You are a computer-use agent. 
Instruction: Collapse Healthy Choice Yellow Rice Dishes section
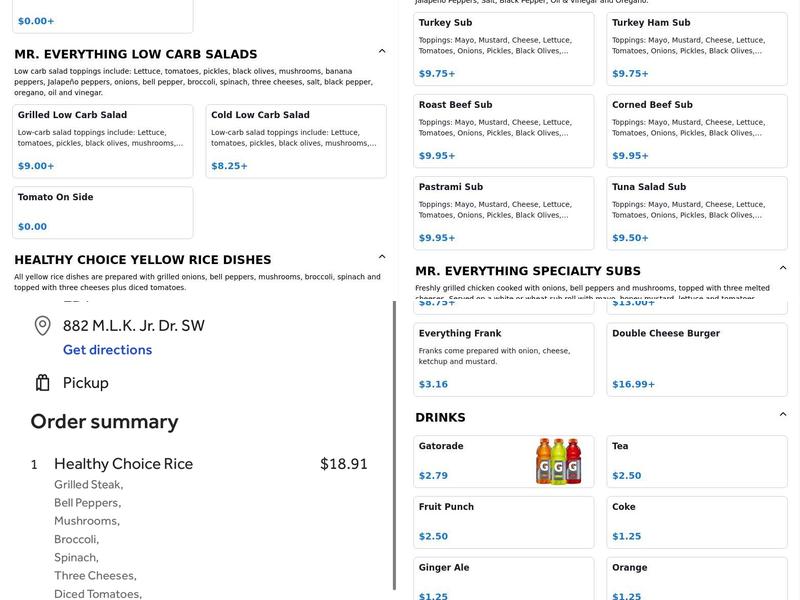pos(382,257)
